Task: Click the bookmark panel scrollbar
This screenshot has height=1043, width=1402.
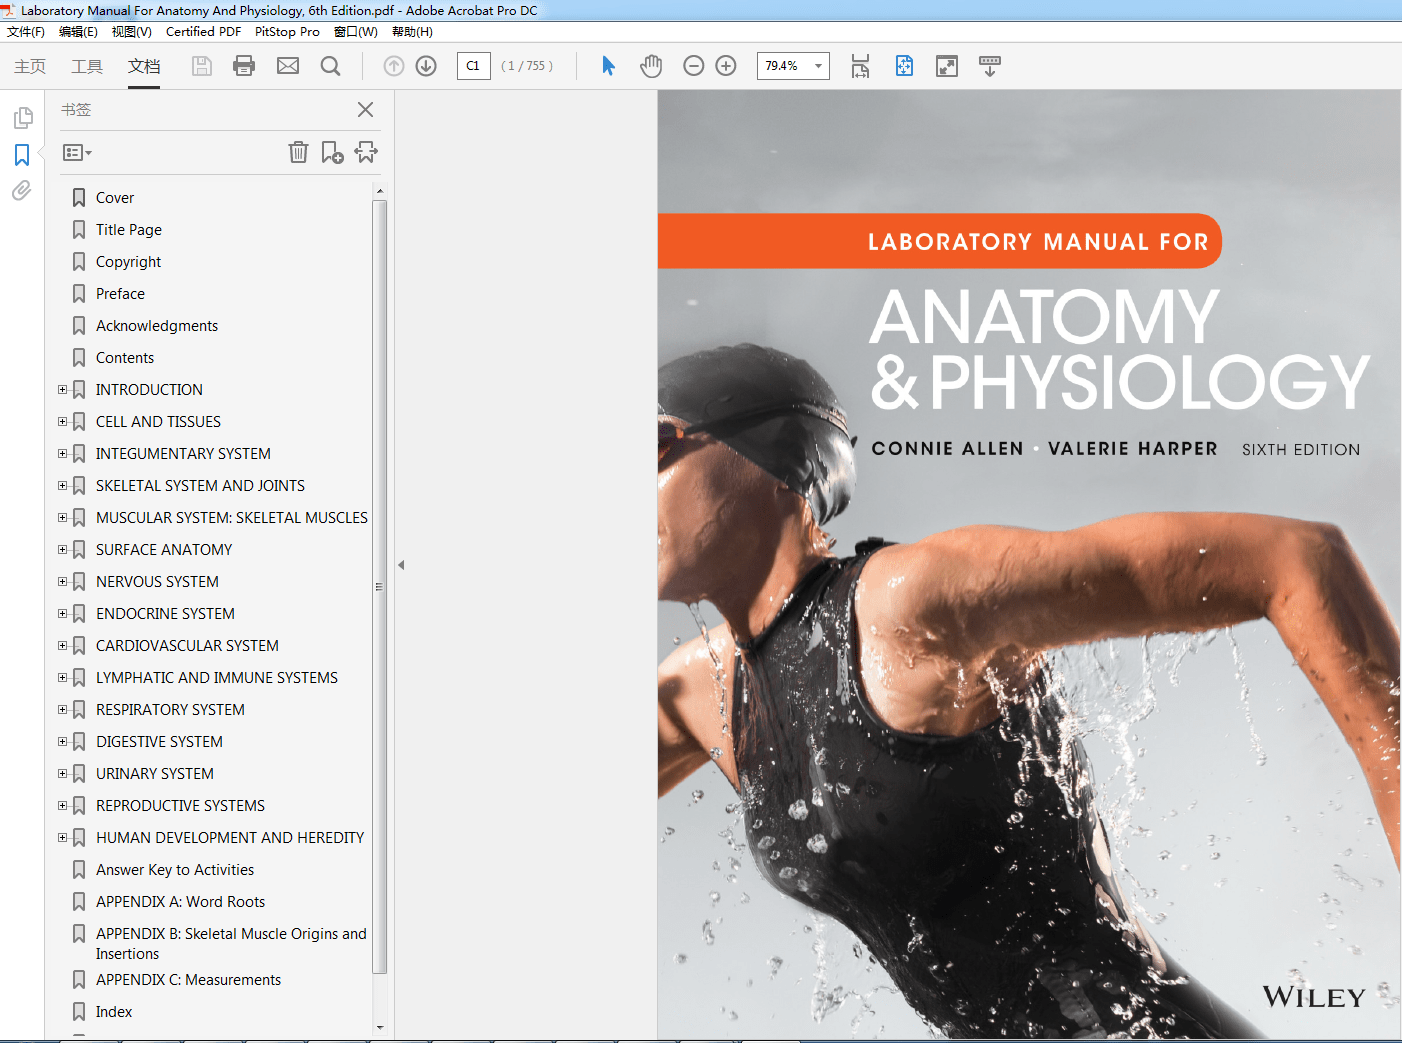Action: coord(381,585)
